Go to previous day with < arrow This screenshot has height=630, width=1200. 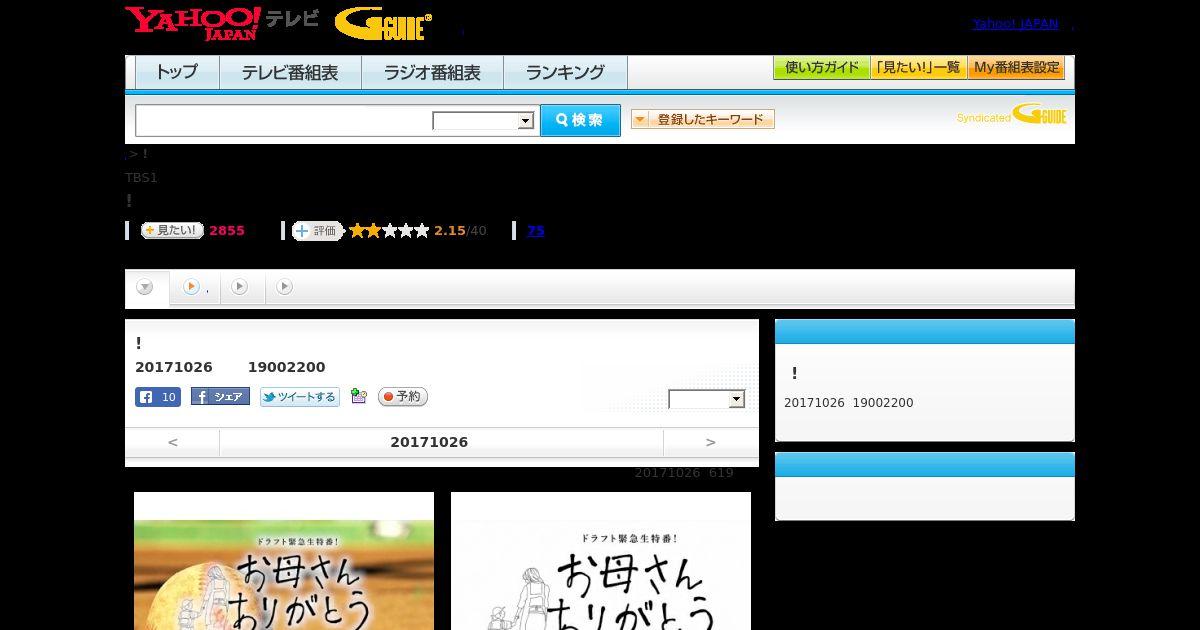(x=173, y=442)
